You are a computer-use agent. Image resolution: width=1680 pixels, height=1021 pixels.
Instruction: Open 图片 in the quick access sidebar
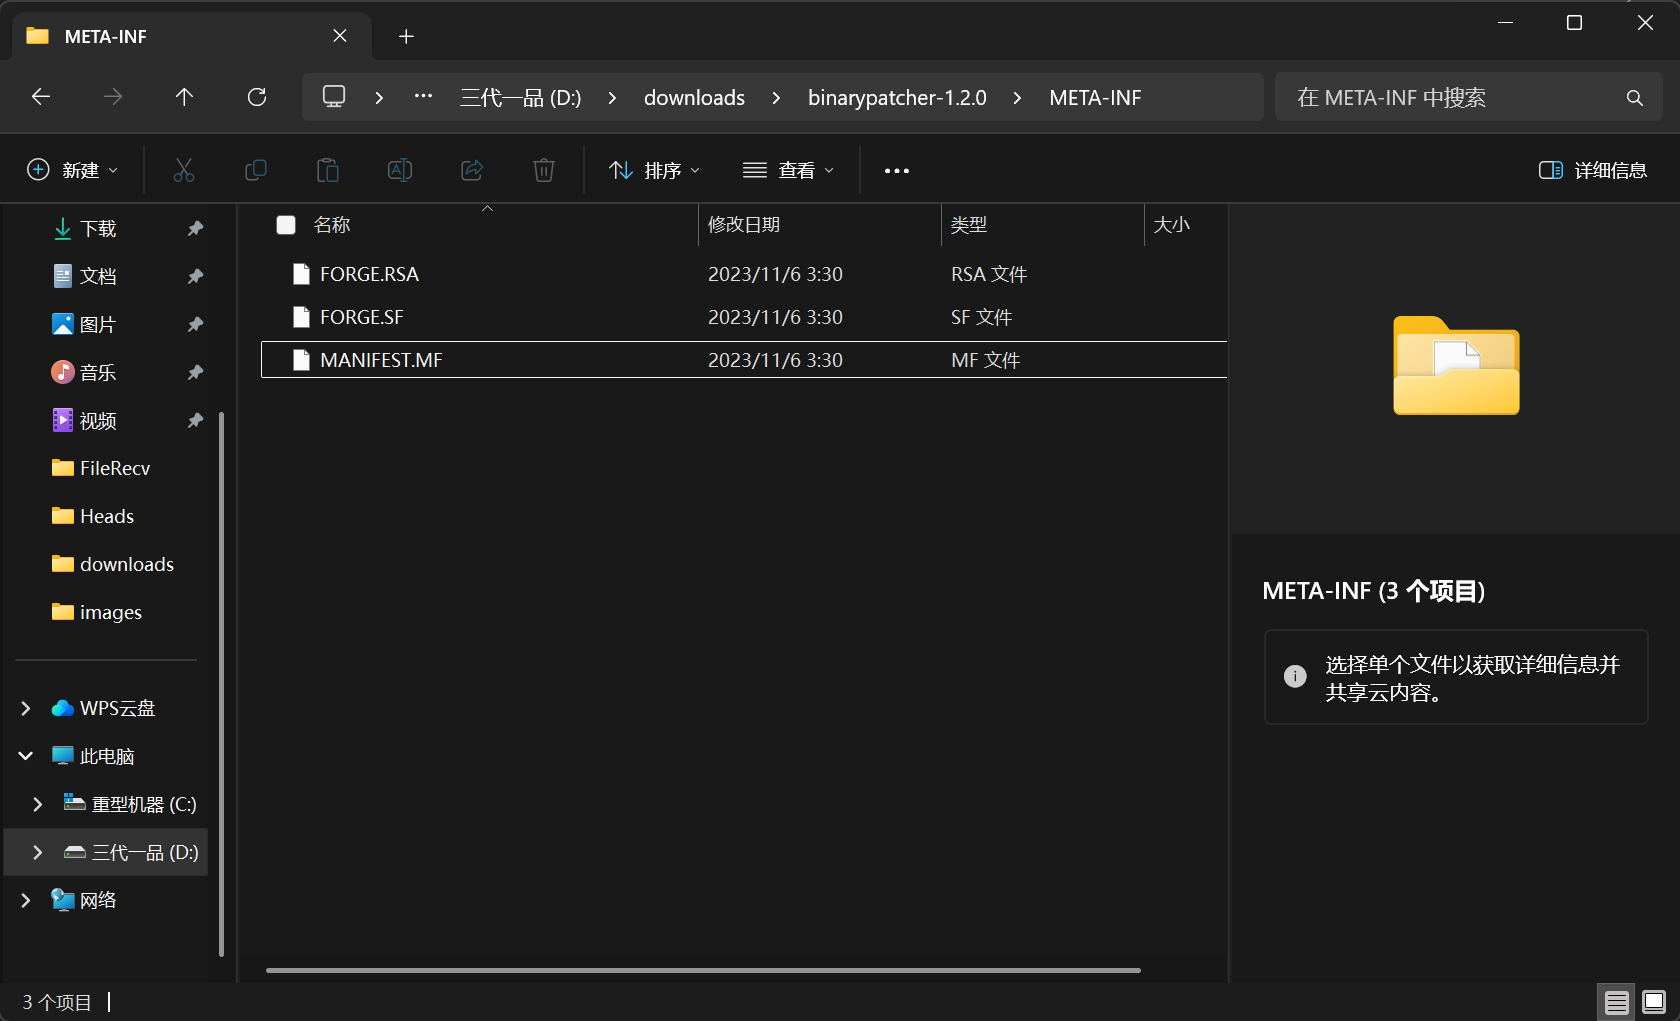click(98, 325)
